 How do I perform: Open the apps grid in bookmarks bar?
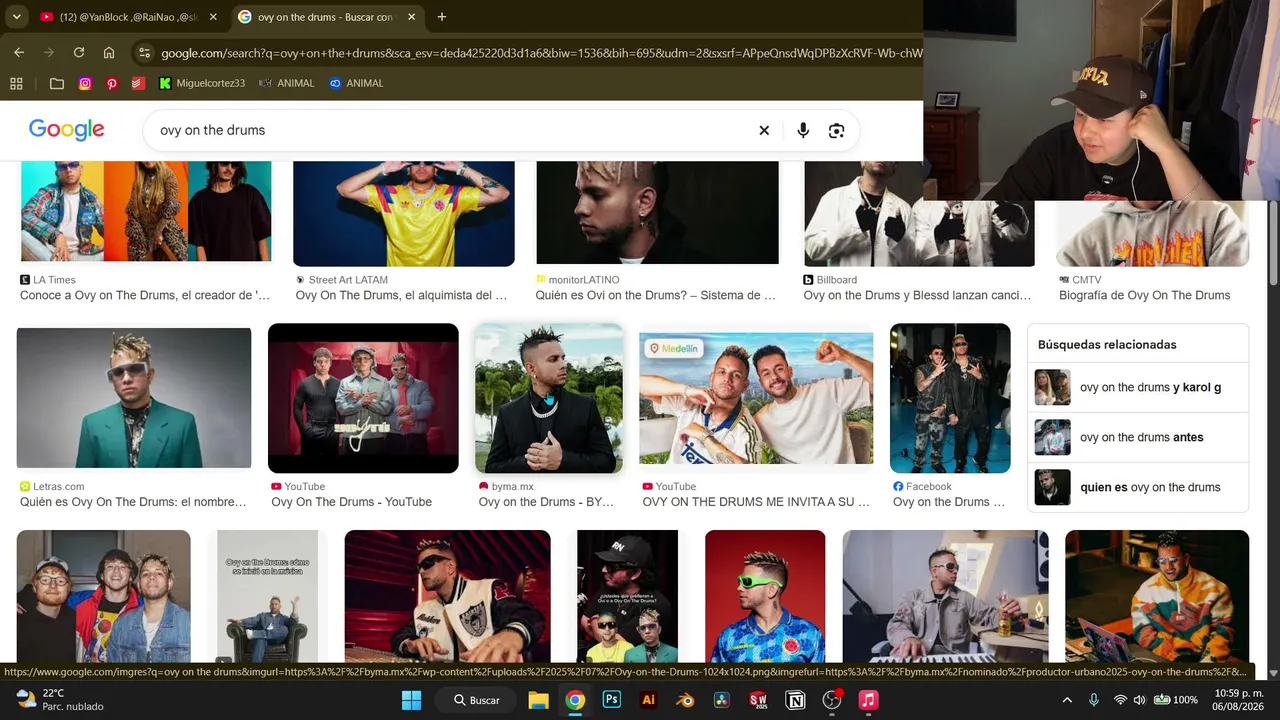coord(16,83)
